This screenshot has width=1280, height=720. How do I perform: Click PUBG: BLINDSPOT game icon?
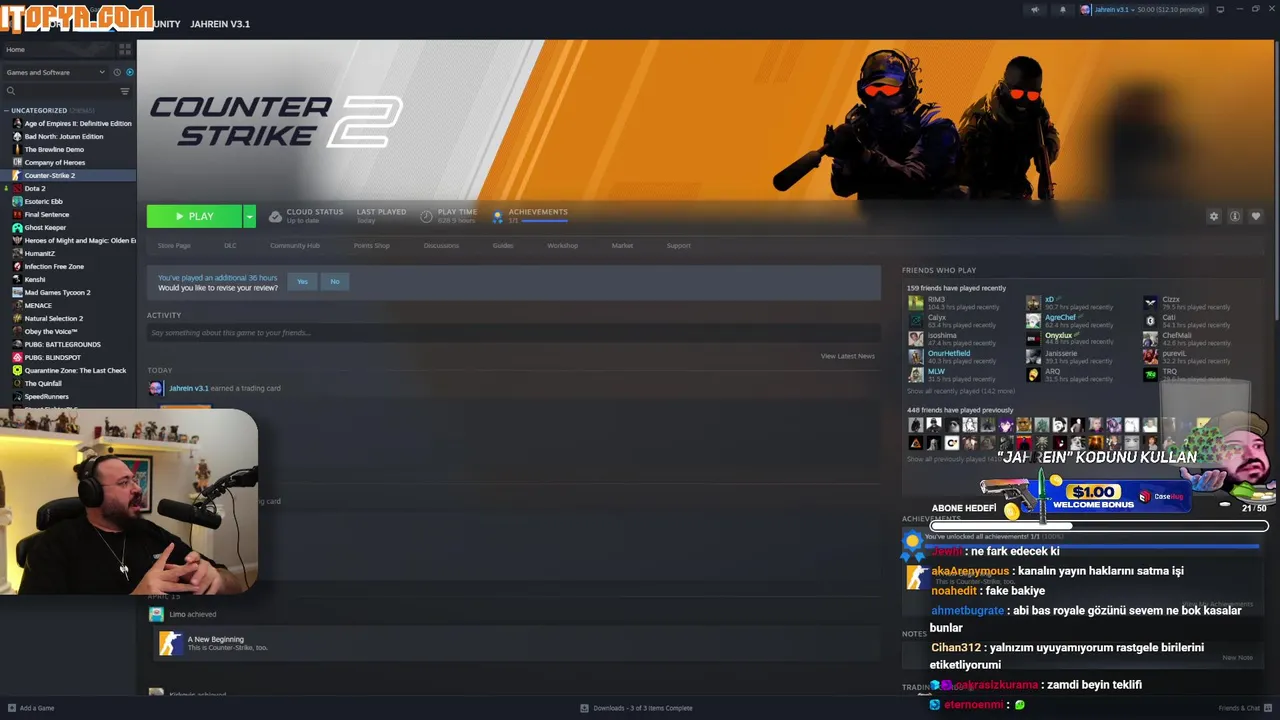click(17, 357)
